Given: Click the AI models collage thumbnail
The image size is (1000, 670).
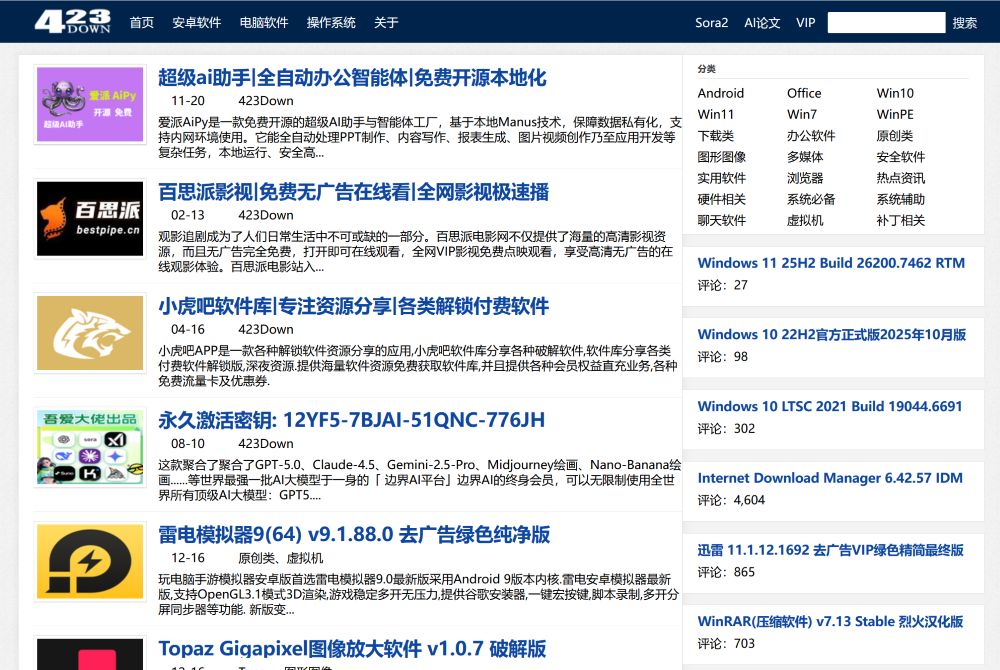Looking at the screenshot, I should point(90,447).
